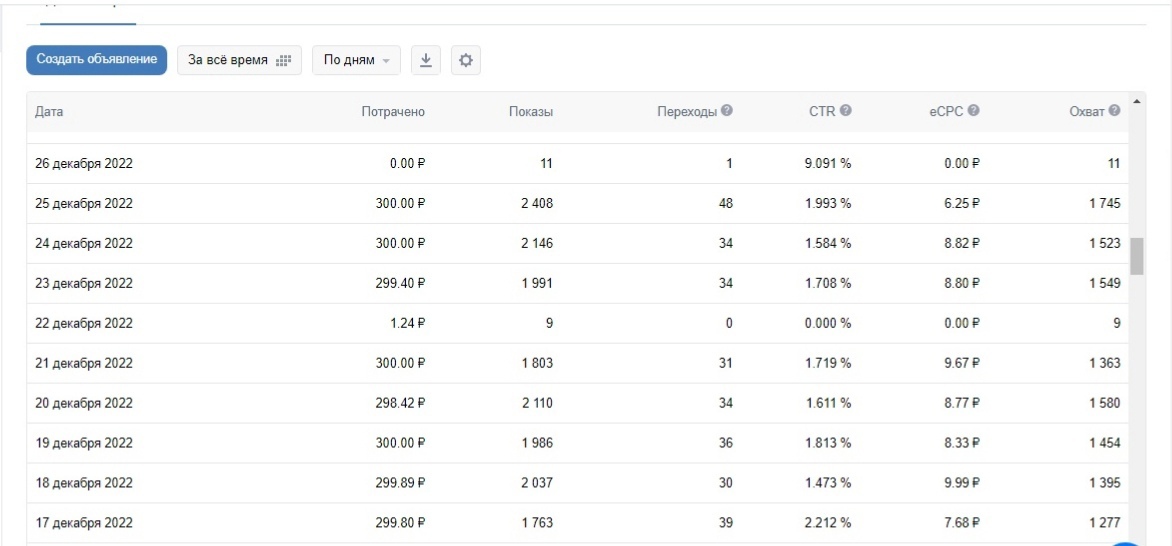
Task: Click the 1 363 reach value
Action: (x=1105, y=364)
